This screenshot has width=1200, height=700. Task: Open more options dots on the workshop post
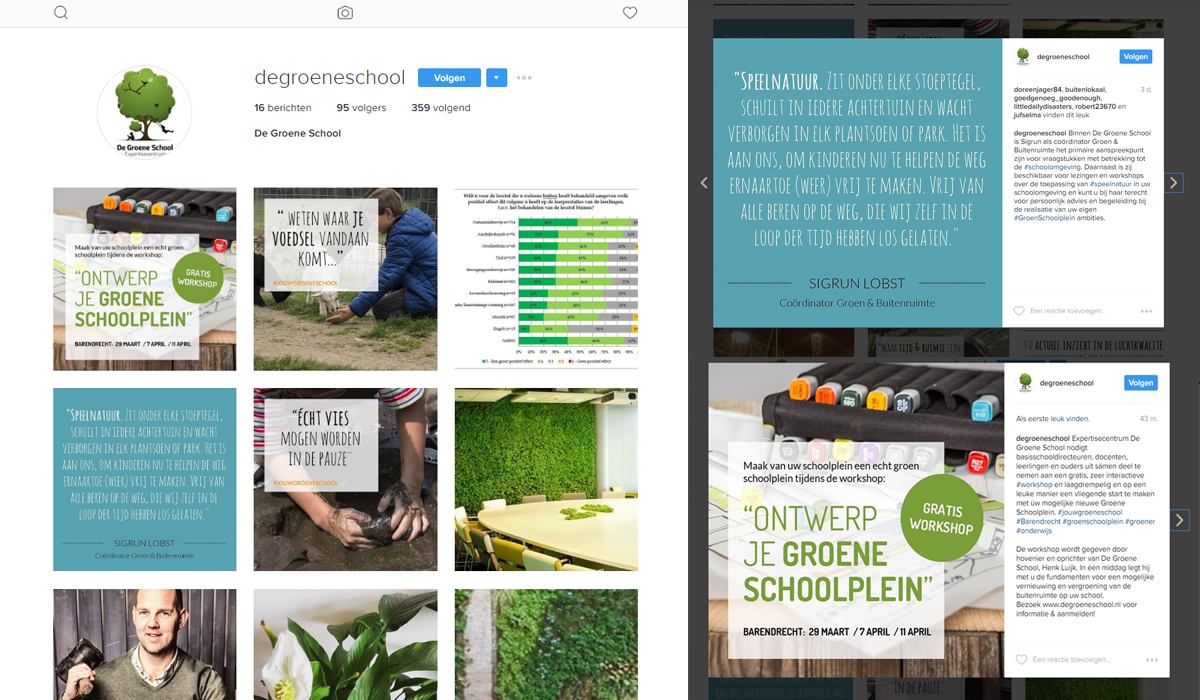(x=1151, y=660)
